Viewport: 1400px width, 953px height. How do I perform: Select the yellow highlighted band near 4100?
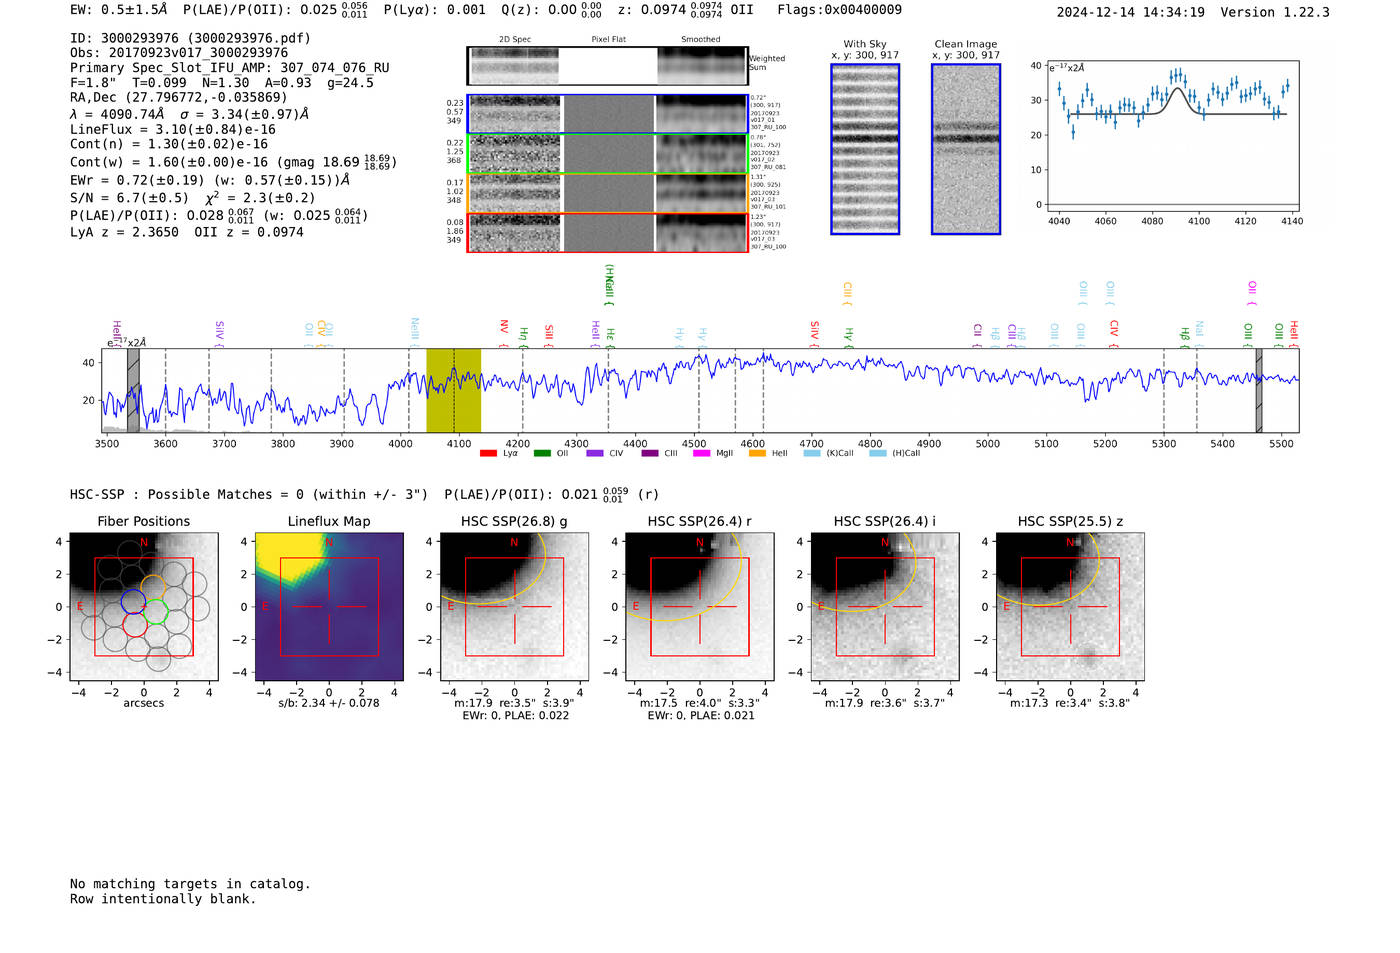[453, 390]
